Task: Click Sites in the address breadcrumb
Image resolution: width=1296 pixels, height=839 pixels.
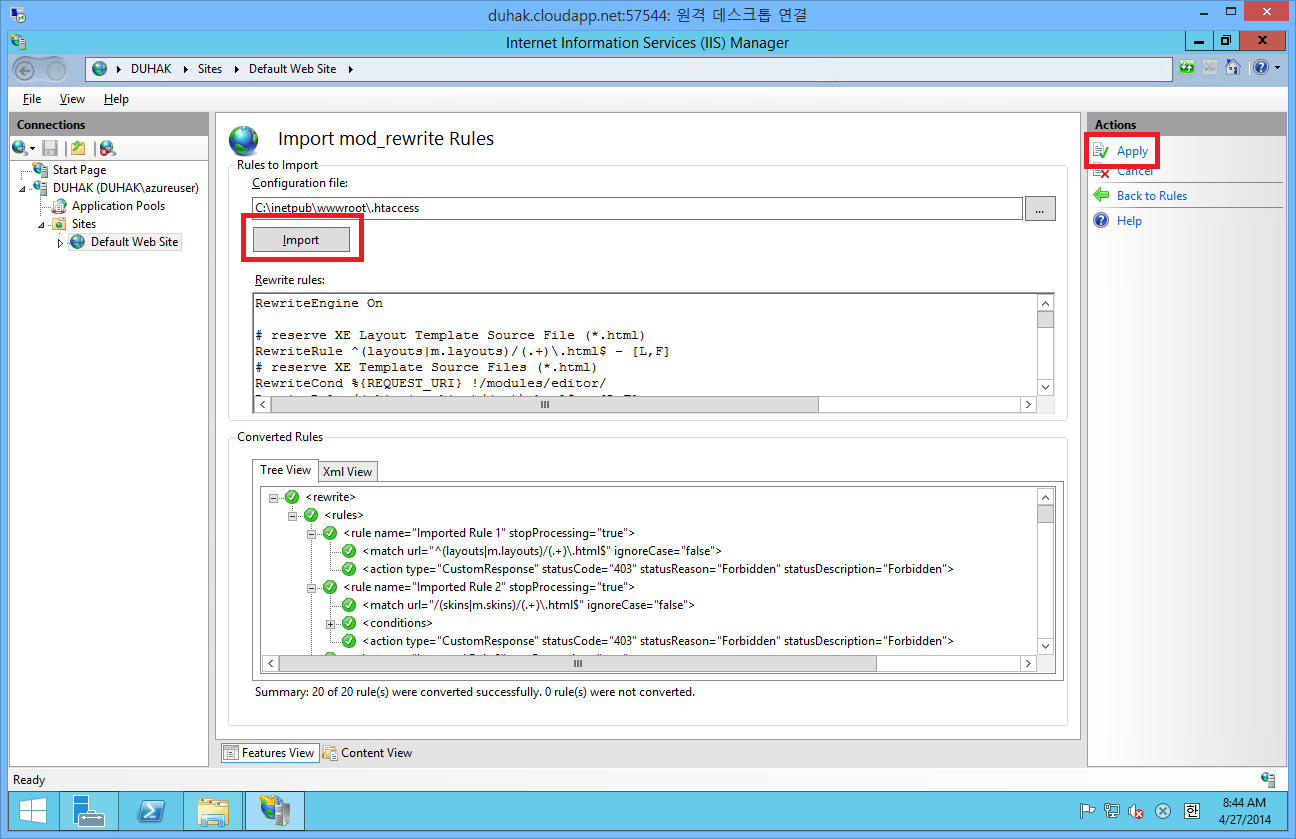Action: click(x=210, y=69)
